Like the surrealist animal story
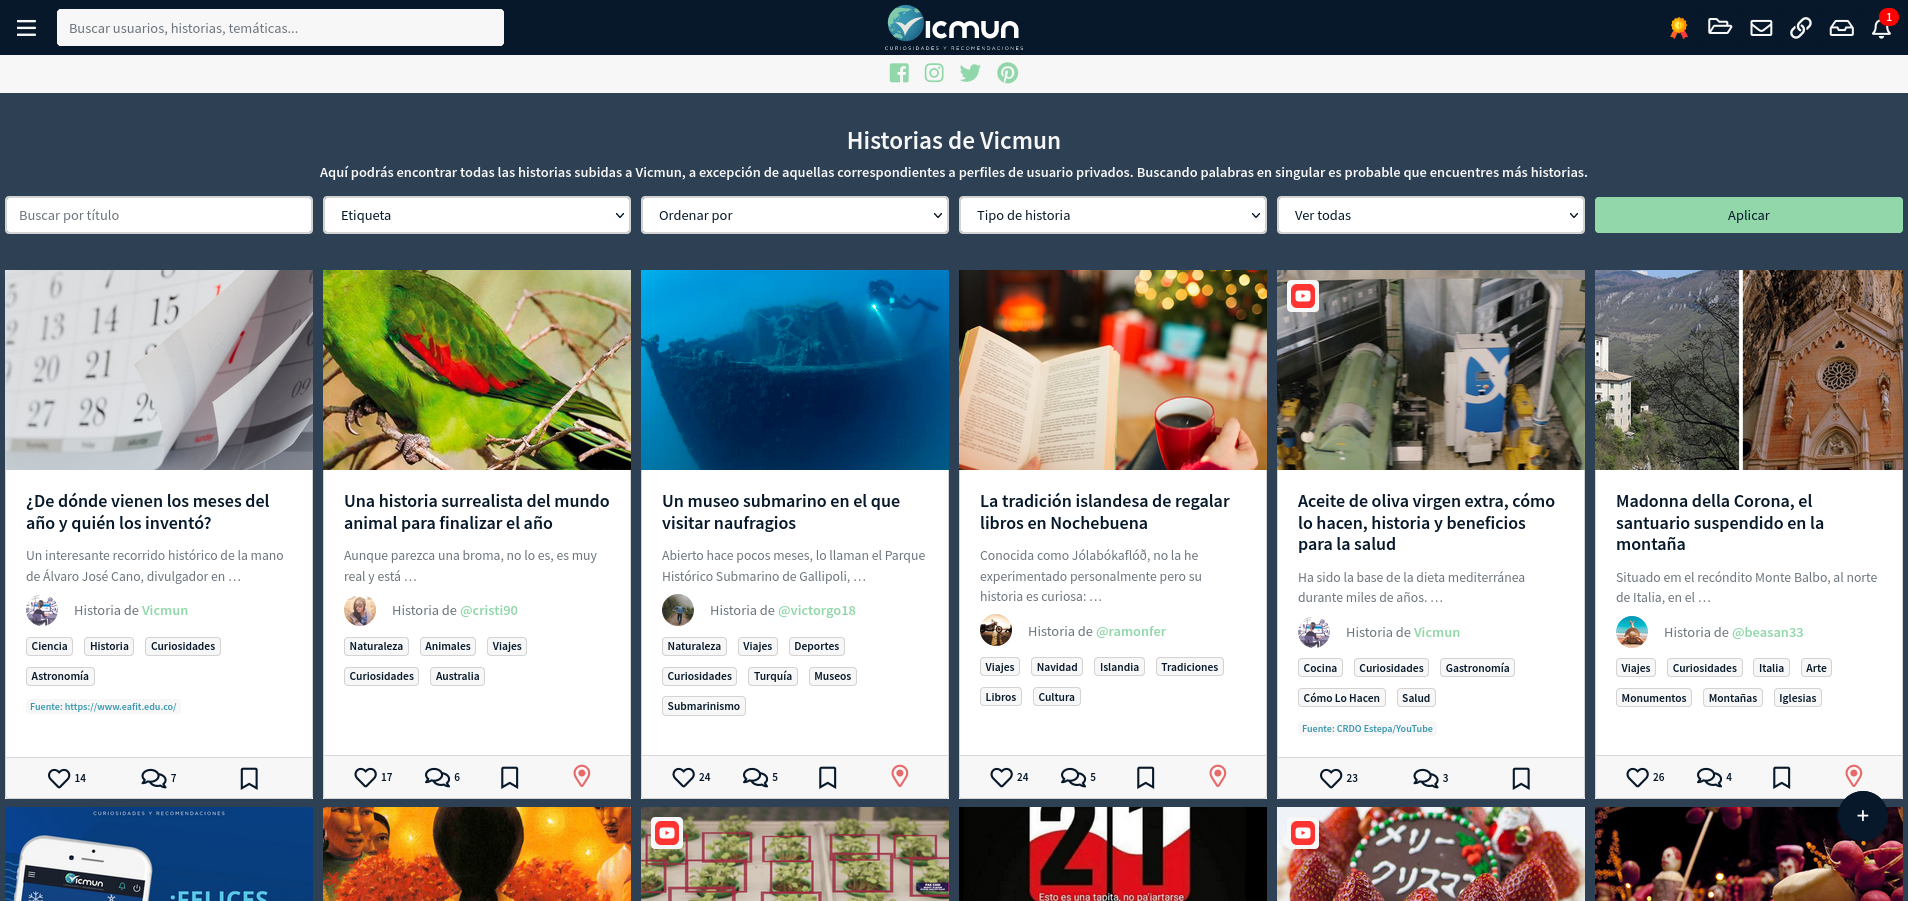Viewport: 1908px width, 901px height. pyautogui.click(x=366, y=777)
